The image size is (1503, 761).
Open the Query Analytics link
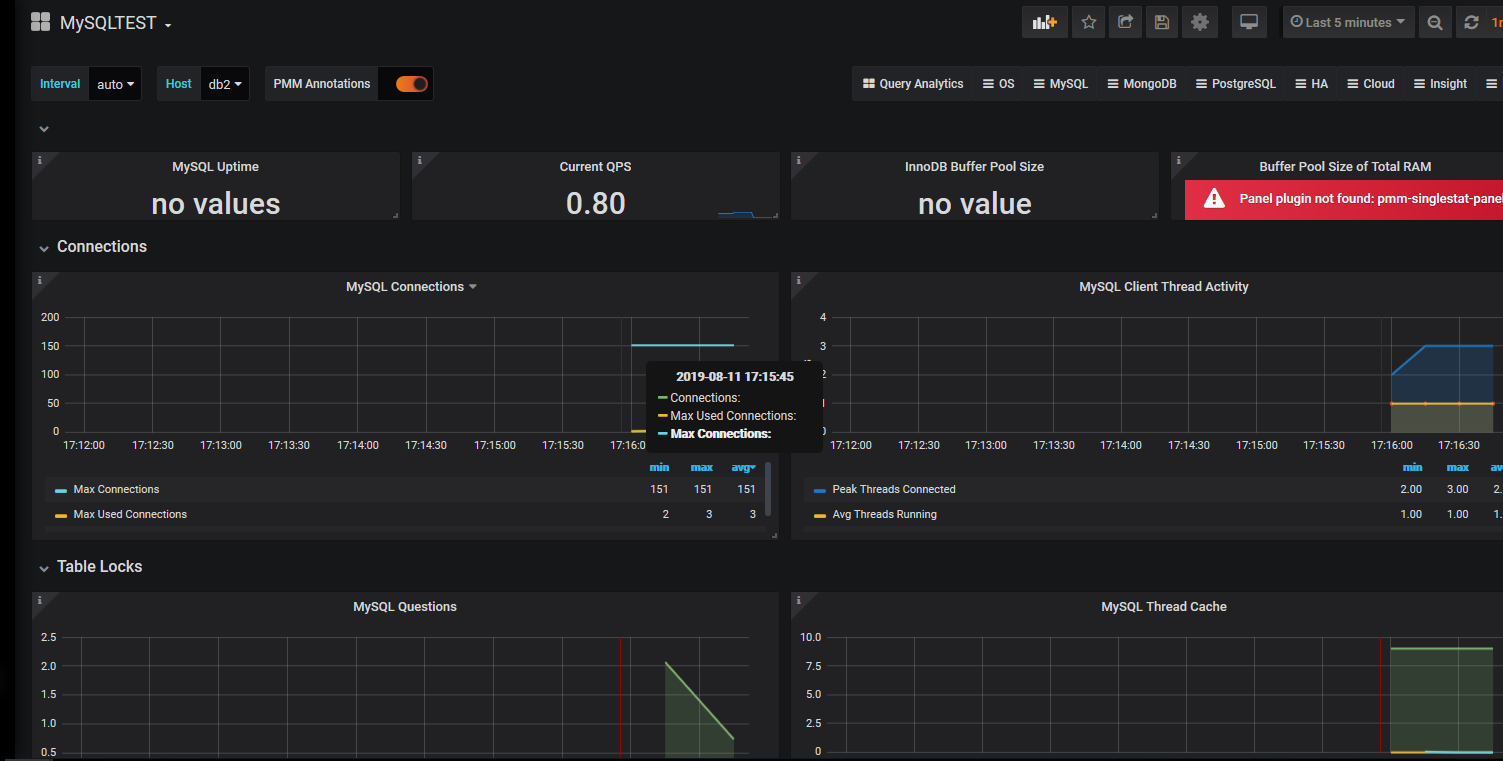click(913, 84)
